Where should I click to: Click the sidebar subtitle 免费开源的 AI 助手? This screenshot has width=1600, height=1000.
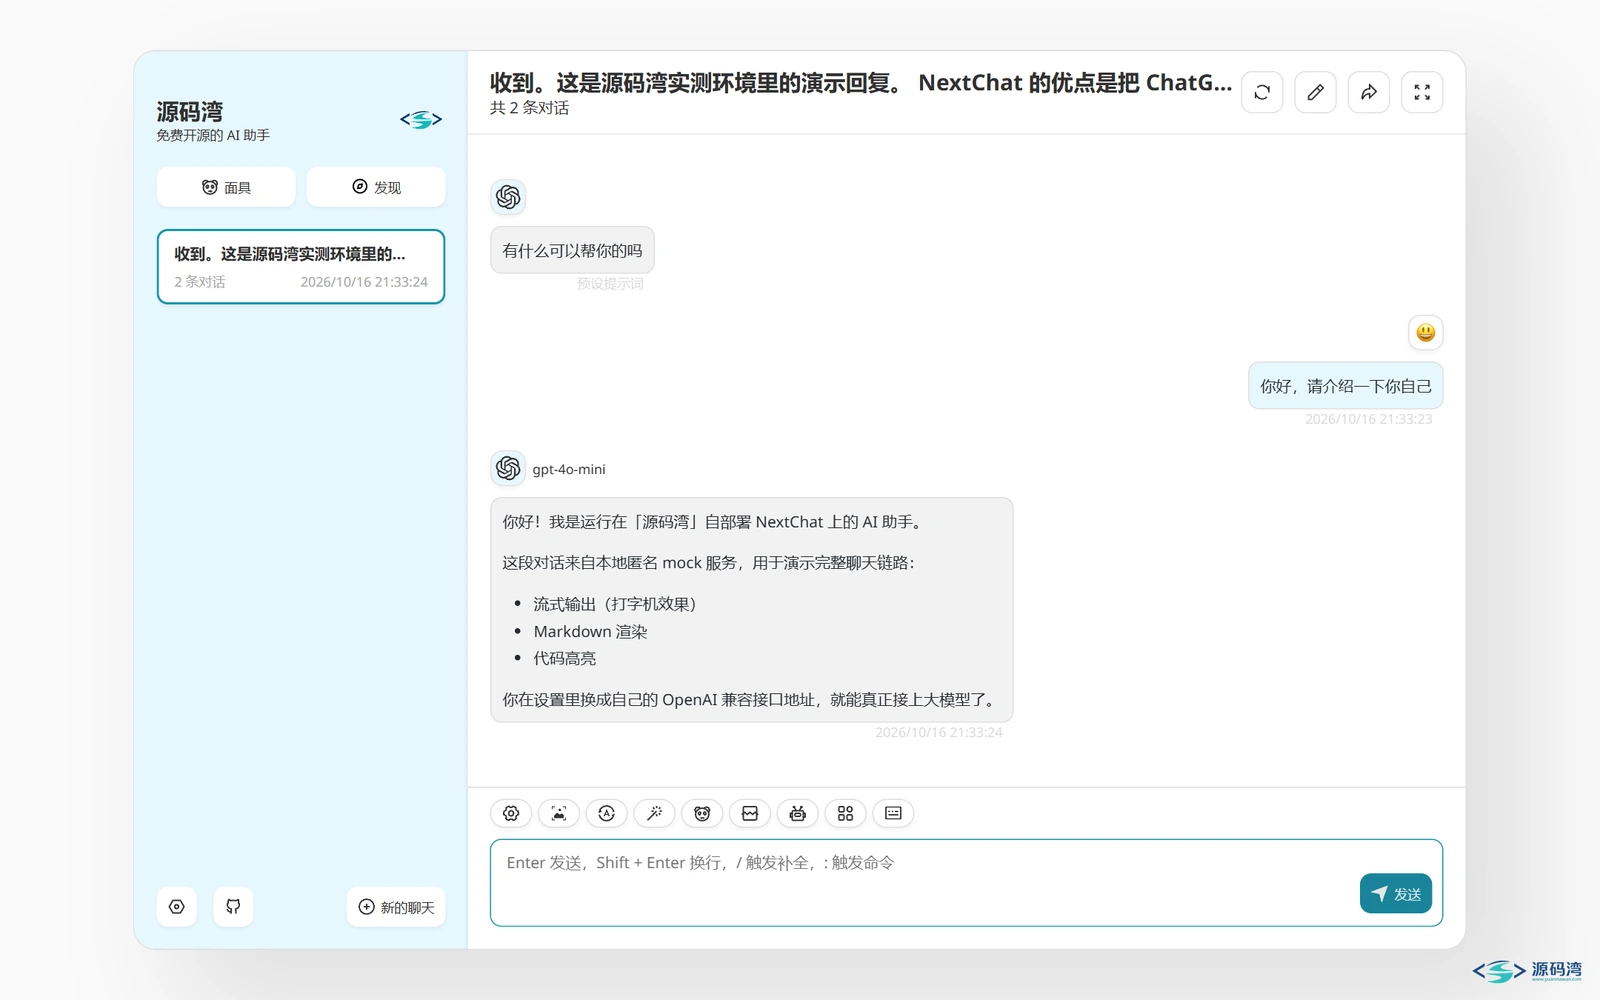click(x=213, y=135)
